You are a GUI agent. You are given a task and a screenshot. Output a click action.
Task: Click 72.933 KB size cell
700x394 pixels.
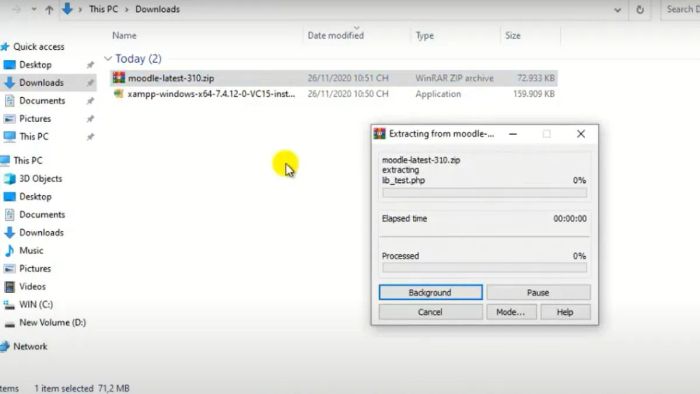[536, 78]
